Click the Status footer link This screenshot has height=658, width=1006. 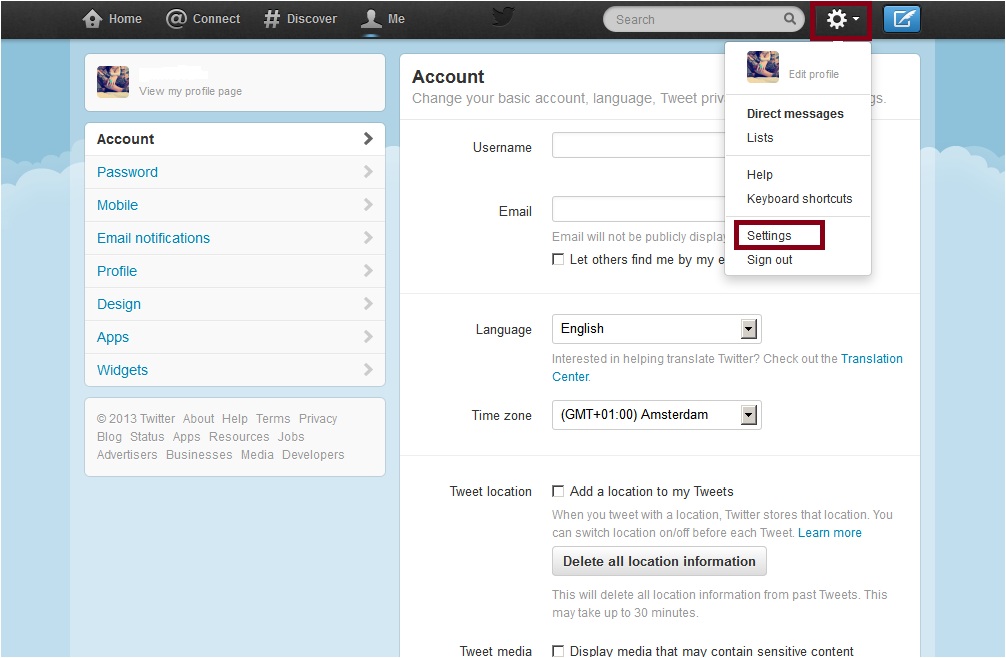tap(147, 437)
